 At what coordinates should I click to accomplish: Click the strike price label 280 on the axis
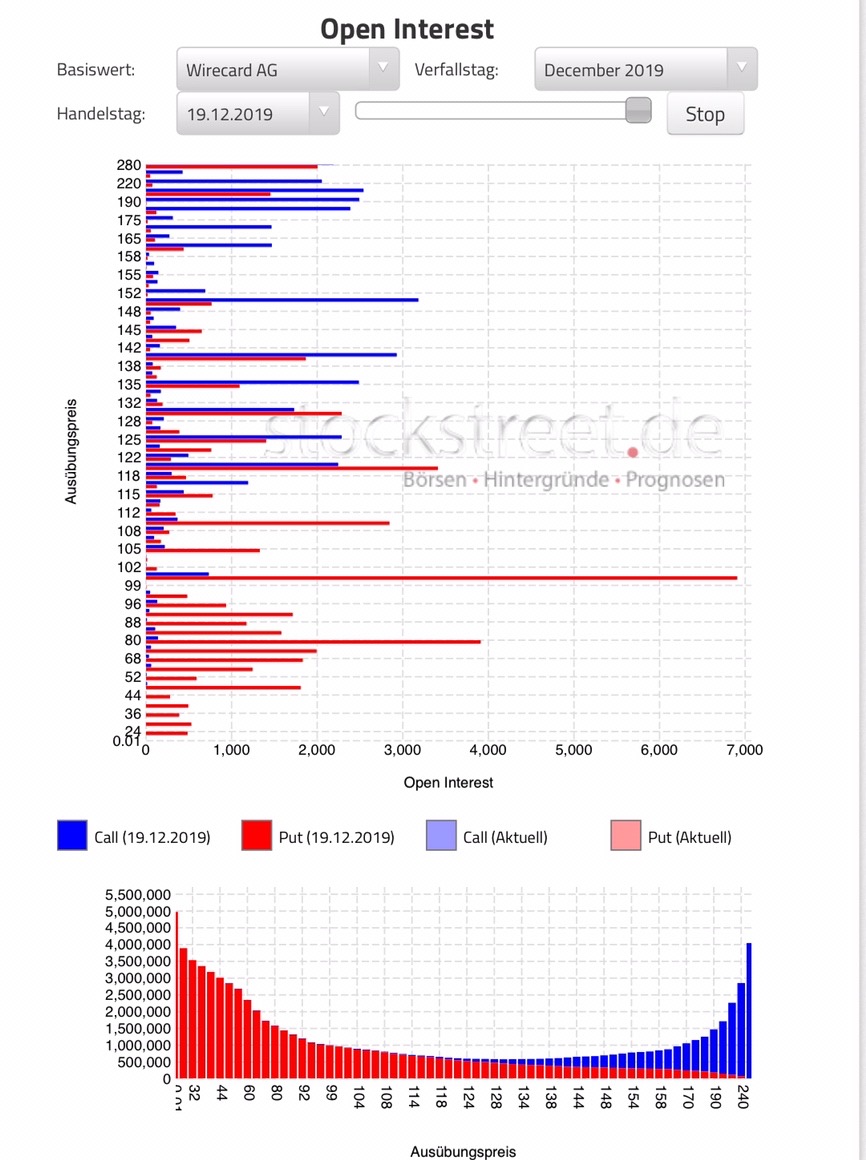(128, 164)
